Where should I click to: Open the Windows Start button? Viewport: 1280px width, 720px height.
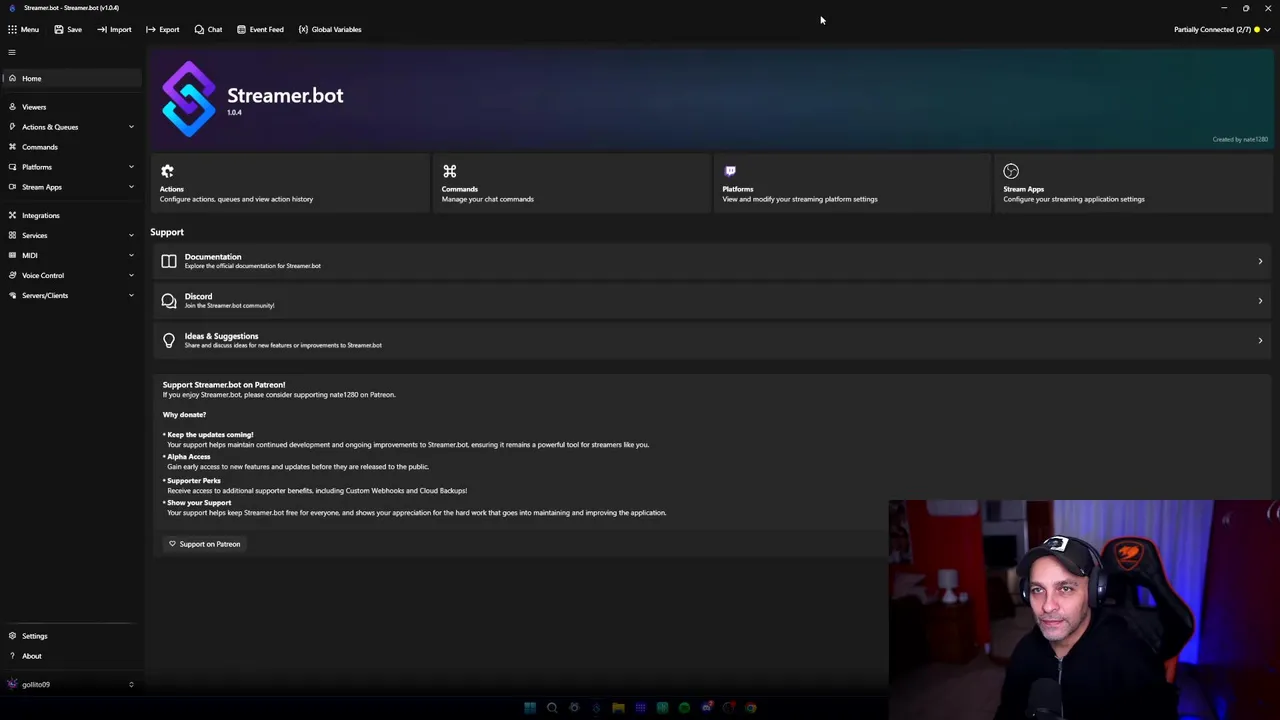pyautogui.click(x=530, y=708)
